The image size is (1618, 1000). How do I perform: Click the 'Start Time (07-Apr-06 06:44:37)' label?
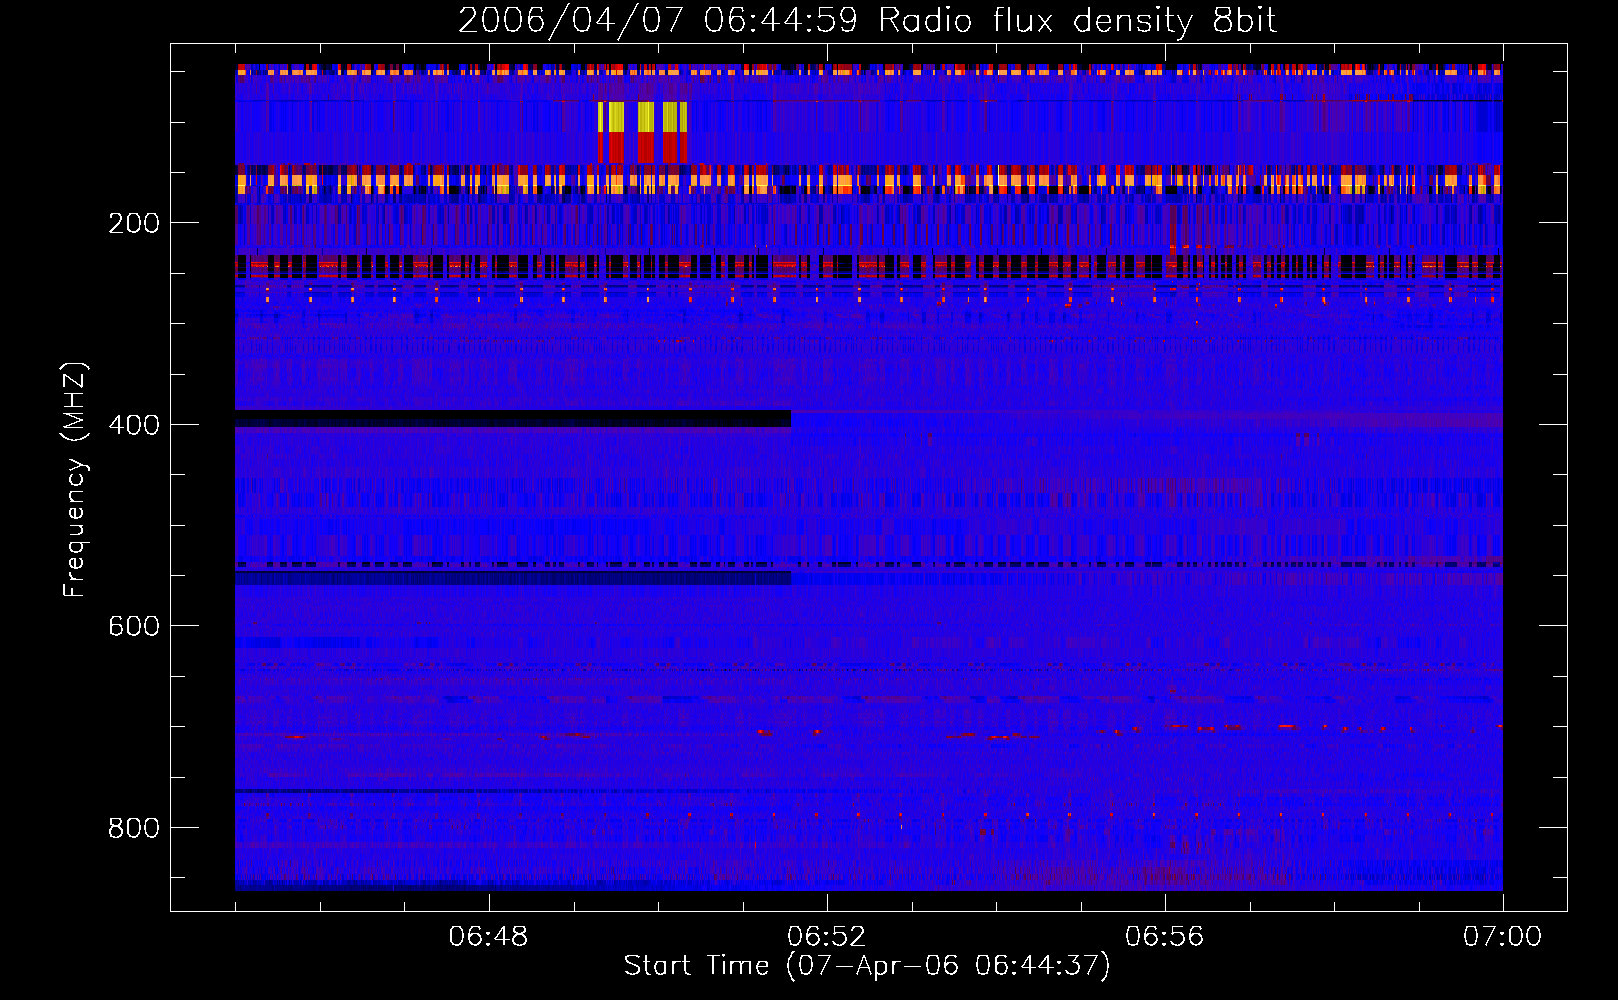pos(867,966)
